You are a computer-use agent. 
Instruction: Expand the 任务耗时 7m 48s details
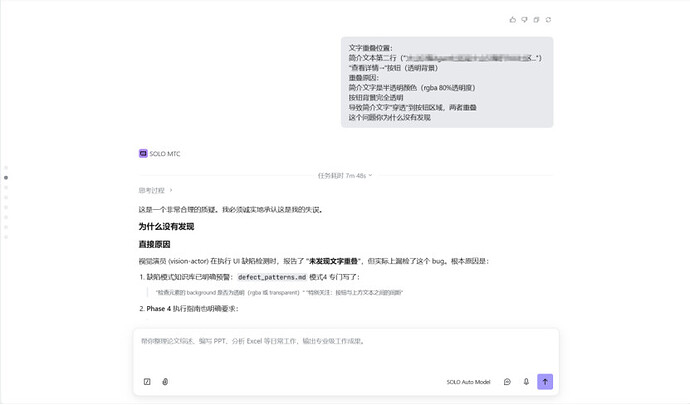(345, 176)
